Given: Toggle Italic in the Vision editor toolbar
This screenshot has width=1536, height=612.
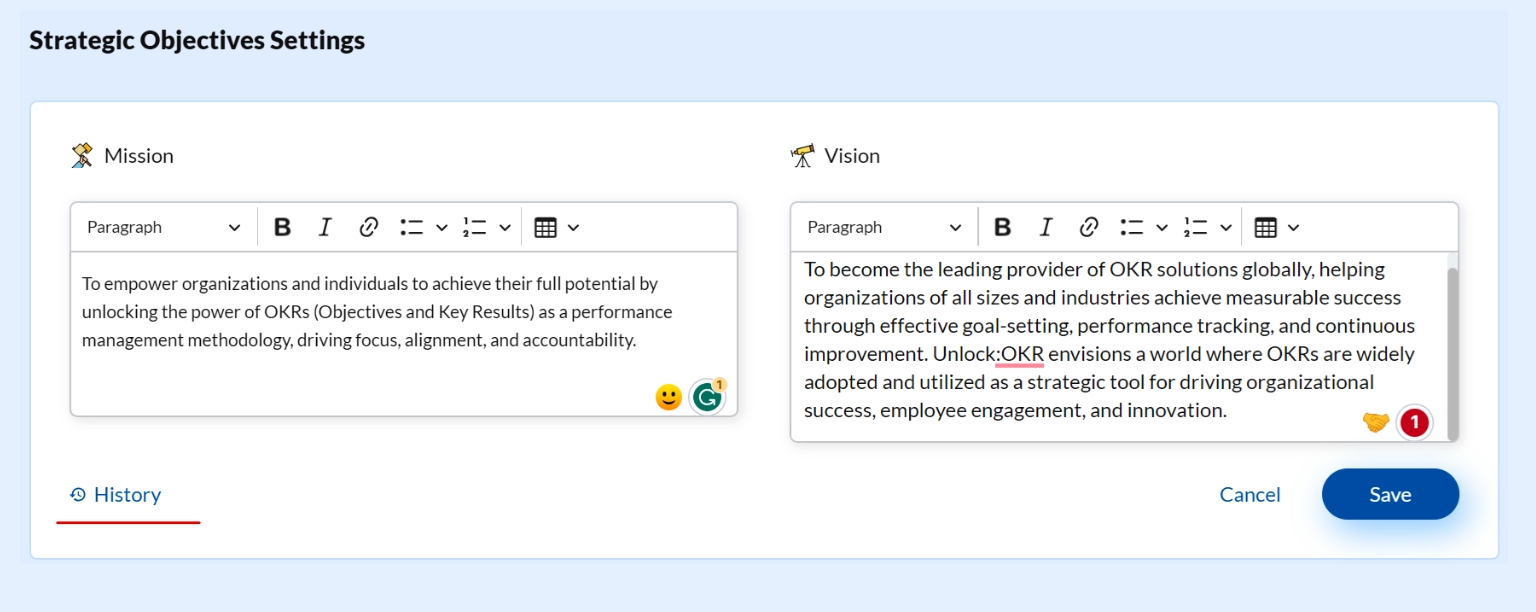Looking at the screenshot, I should (1045, 227).
